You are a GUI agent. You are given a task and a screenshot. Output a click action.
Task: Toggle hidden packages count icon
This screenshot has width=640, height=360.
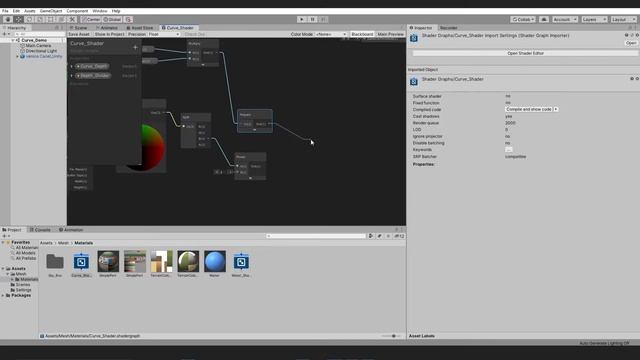[399, 236]
